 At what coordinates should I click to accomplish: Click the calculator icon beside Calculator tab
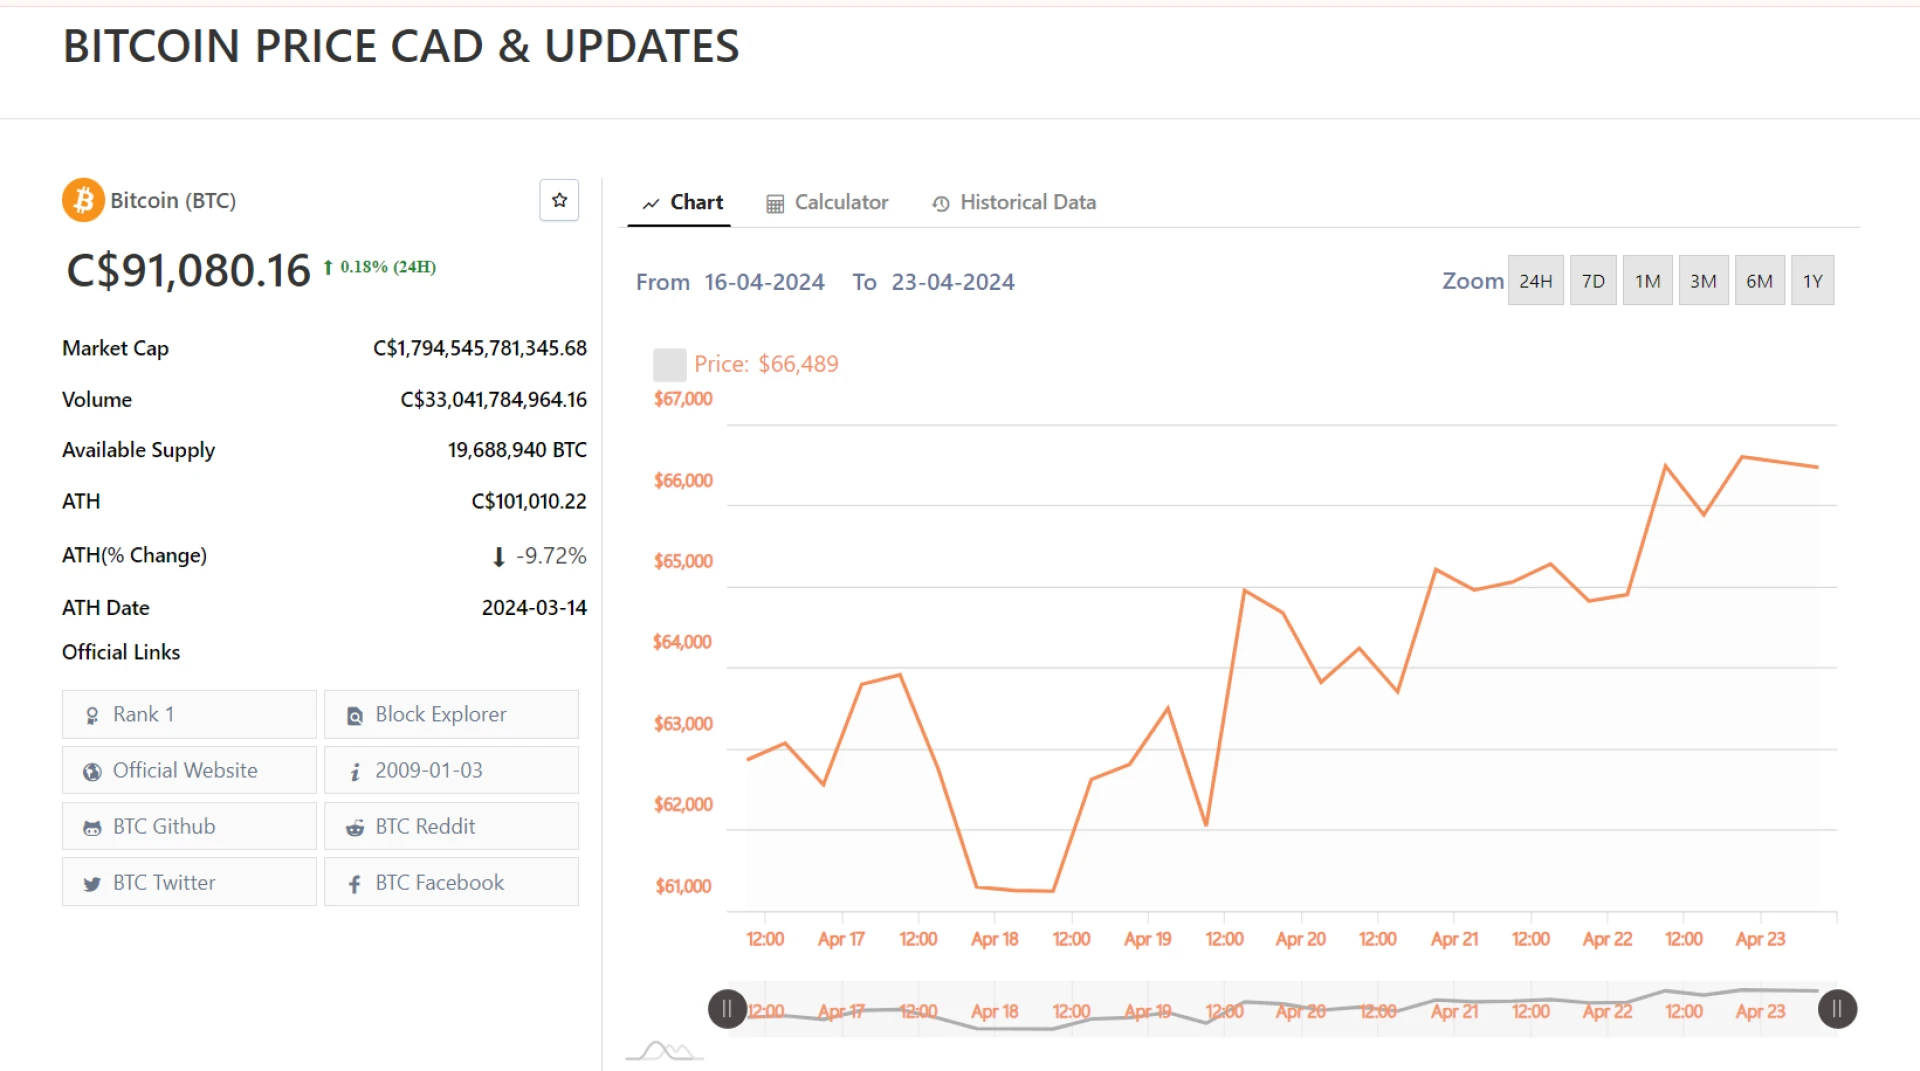click(x=775, y=202)
